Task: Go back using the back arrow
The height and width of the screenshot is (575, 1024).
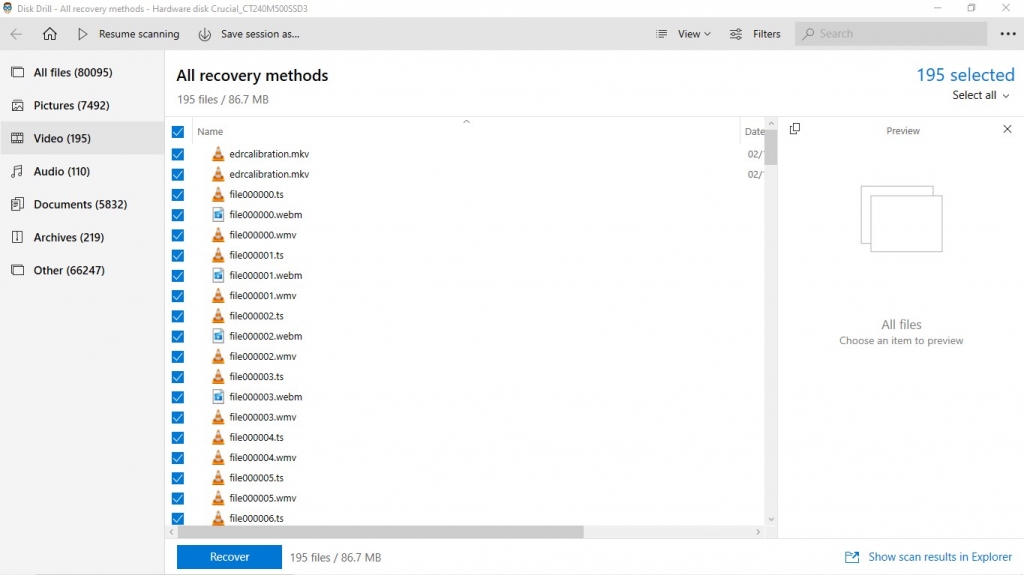Action: (x=16, y=34)
